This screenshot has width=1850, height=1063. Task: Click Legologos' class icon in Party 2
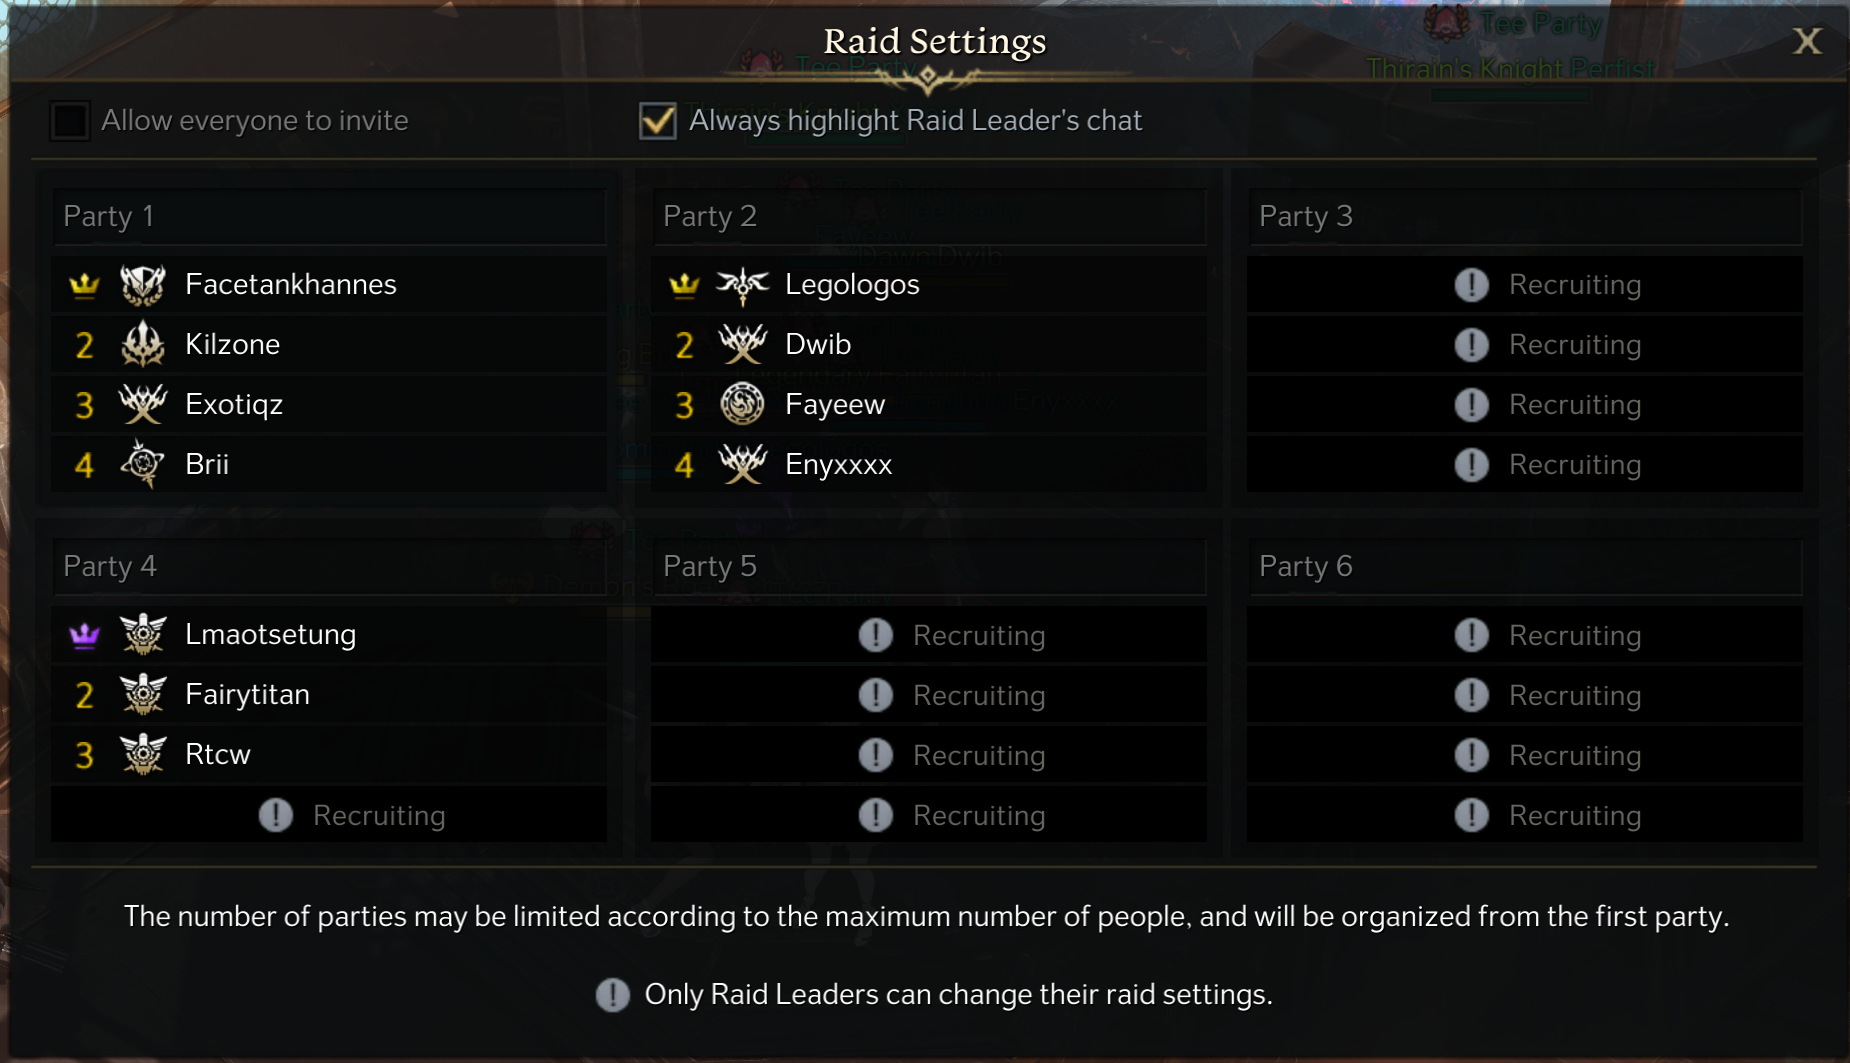click(742, 285)
